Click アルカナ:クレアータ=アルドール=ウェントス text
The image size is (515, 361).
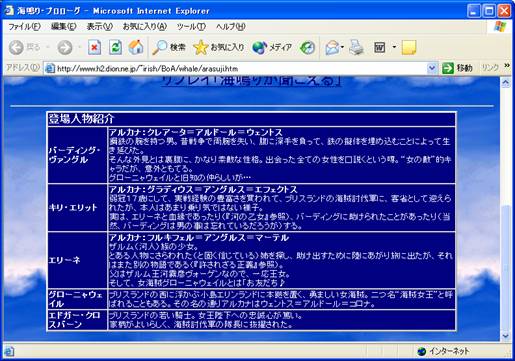(196, 132)
